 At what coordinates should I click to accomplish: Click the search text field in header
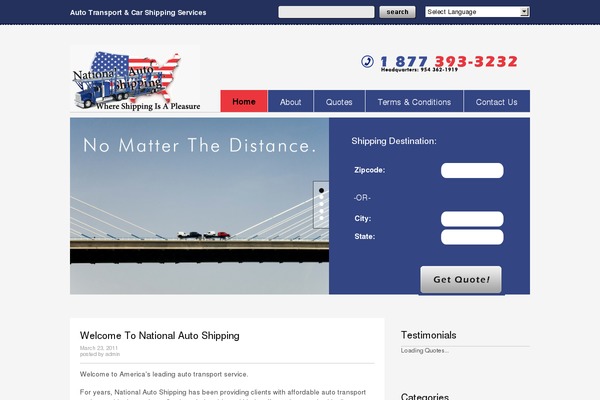point(326,12)
